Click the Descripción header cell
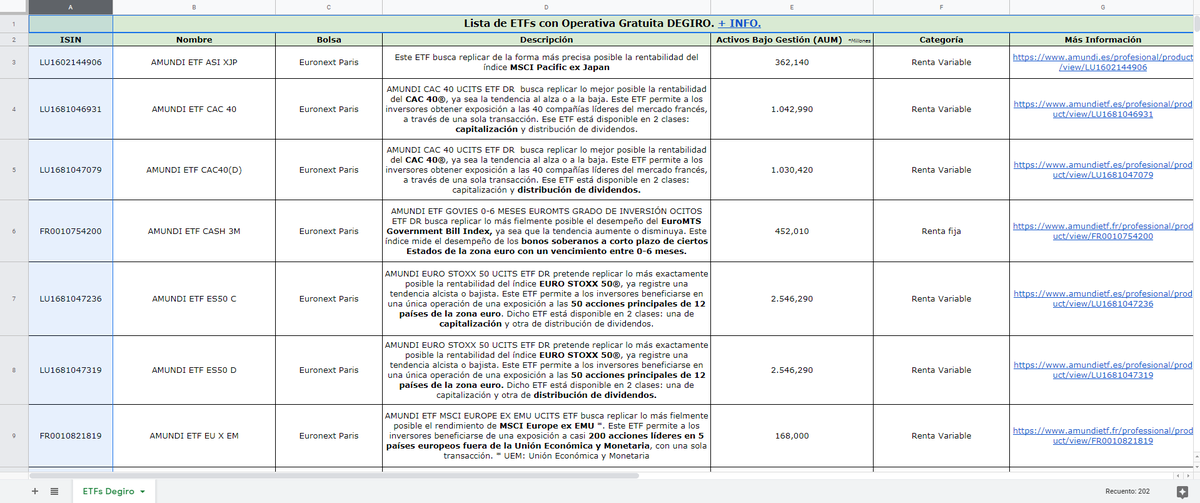 click(x=546, y=40)
